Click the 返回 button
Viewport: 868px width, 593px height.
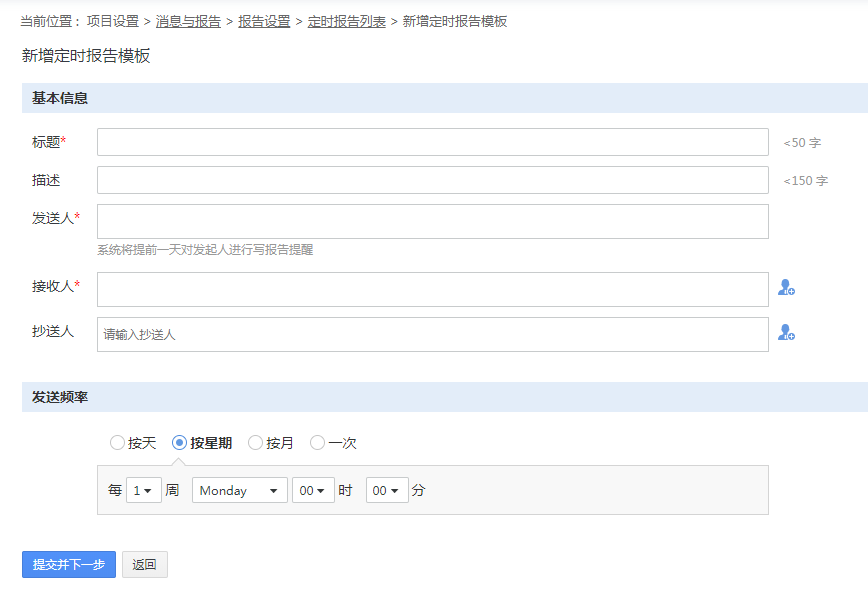tap(144, 564)
